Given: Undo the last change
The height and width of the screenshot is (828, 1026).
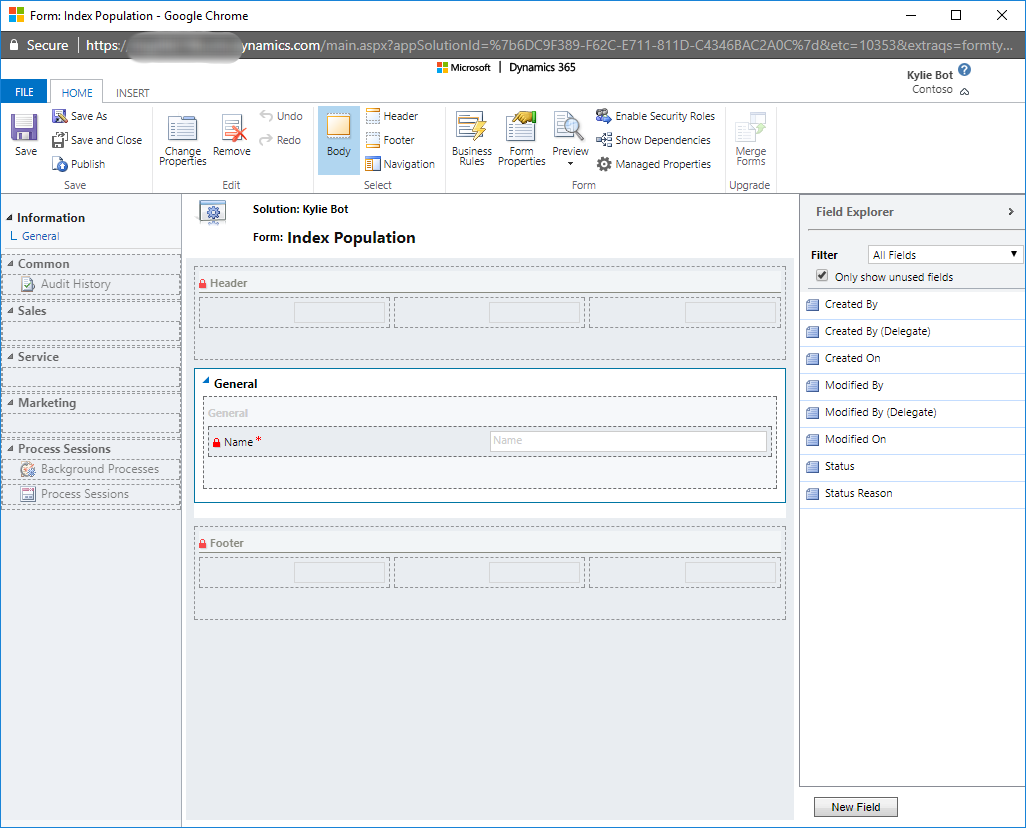Looking at the screenshot, I should [x=281, y=116].
